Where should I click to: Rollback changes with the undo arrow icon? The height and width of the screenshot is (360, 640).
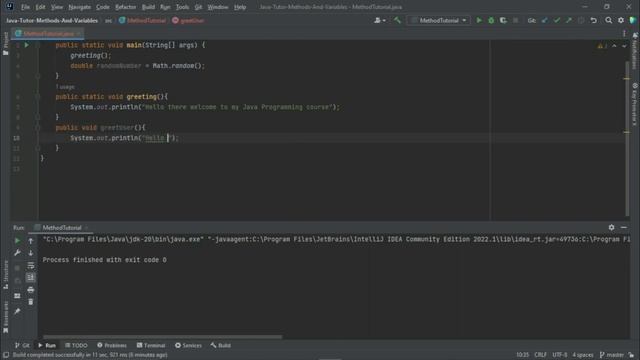[x=593, y=20]
